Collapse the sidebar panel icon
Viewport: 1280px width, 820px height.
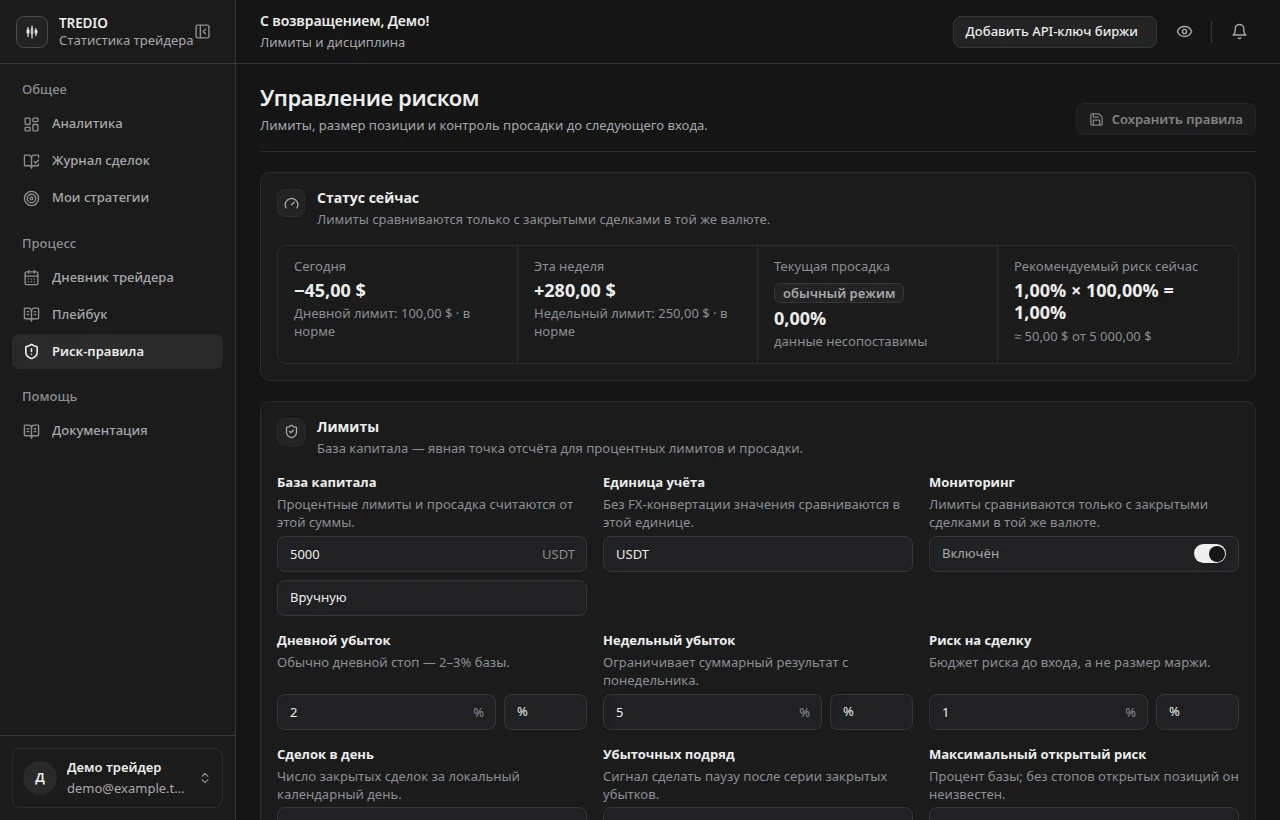203,31
